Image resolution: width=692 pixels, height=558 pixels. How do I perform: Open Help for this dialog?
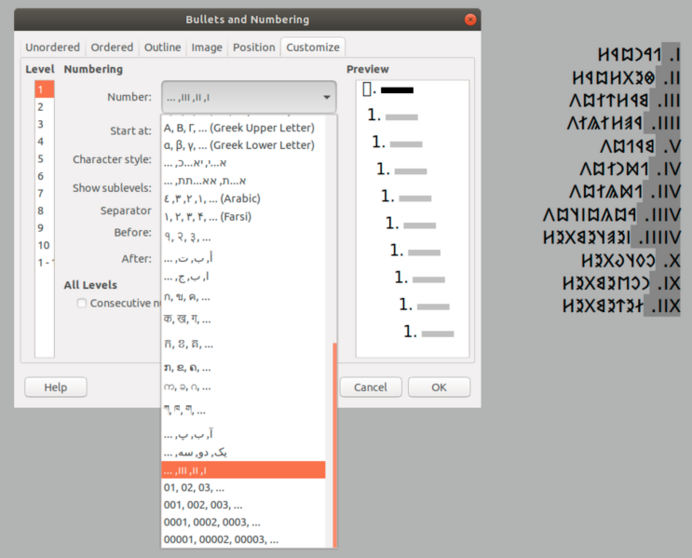[x=55, y=387]
